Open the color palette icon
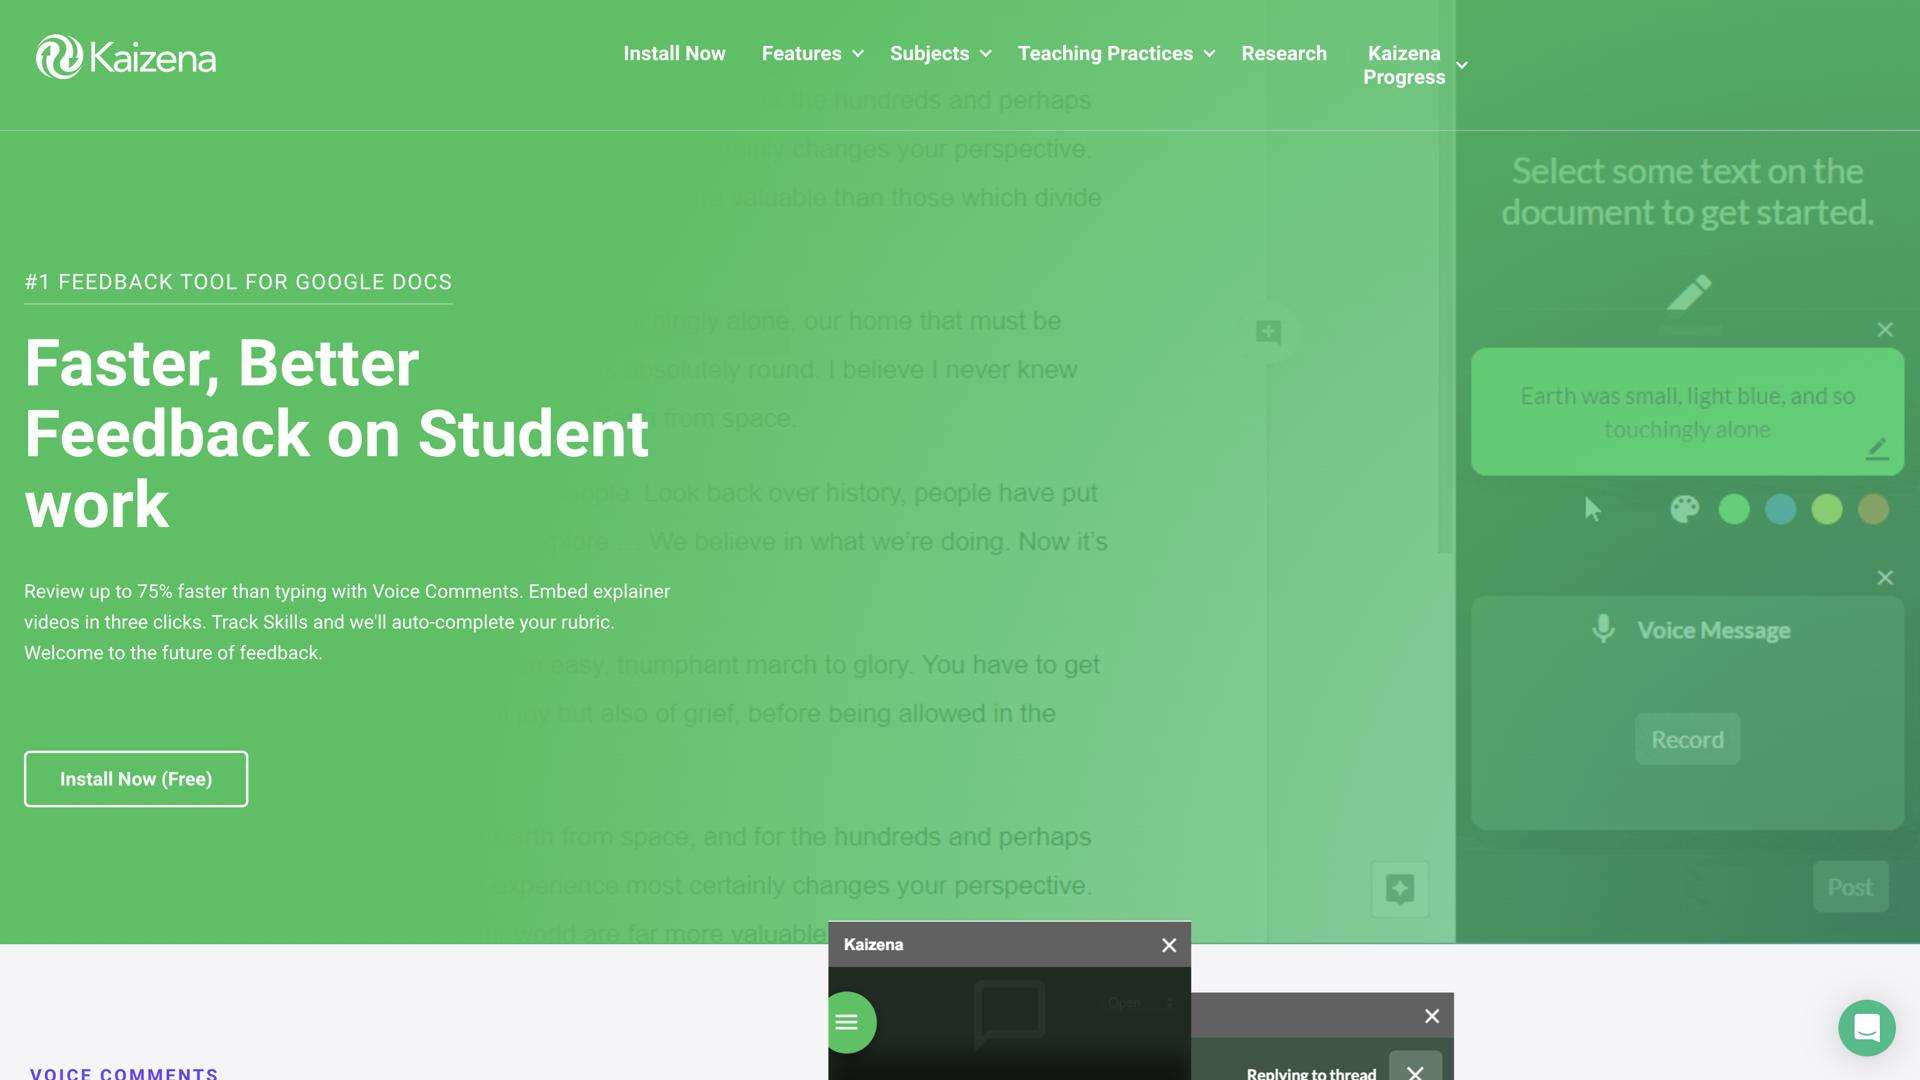This screenshot has height=1080, width=1920. (1684, 510)
